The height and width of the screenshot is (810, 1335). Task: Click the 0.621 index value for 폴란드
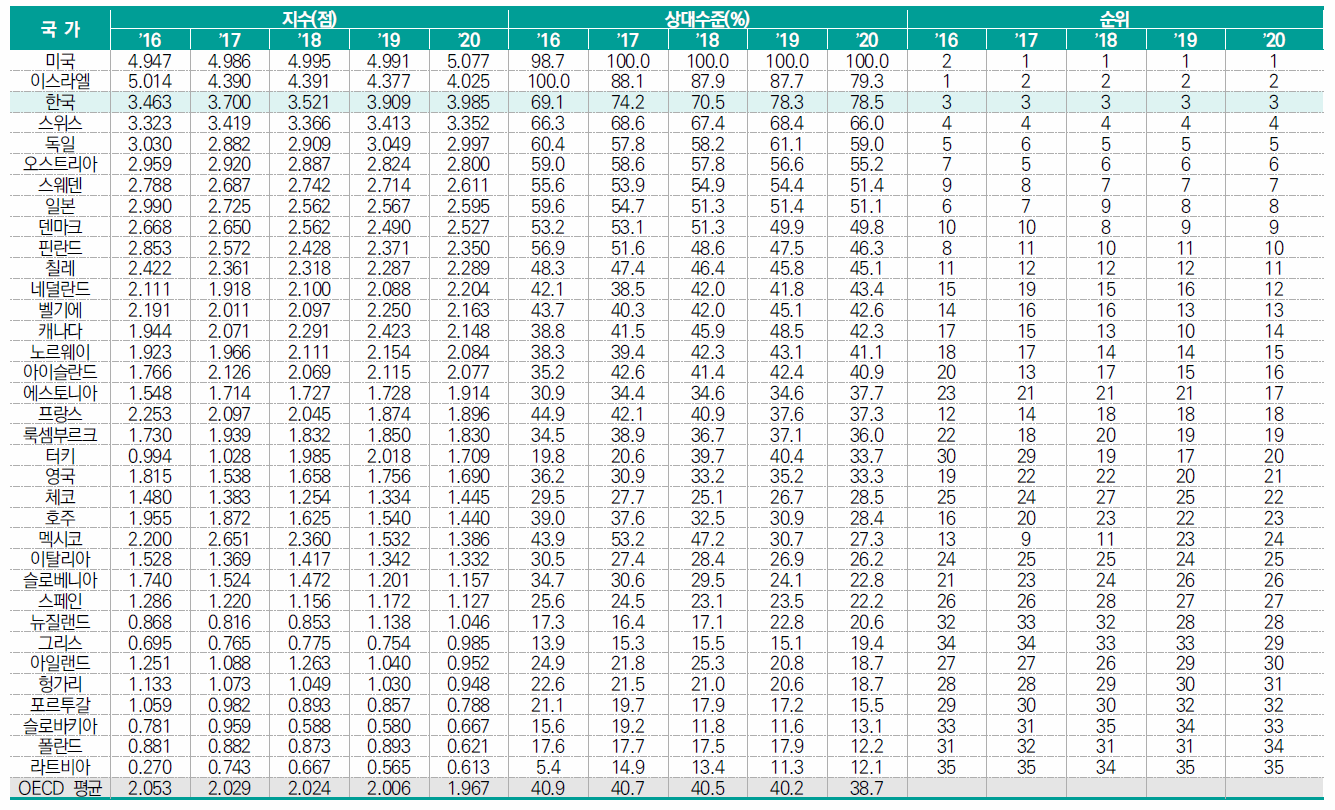click(x=468, y=746)
